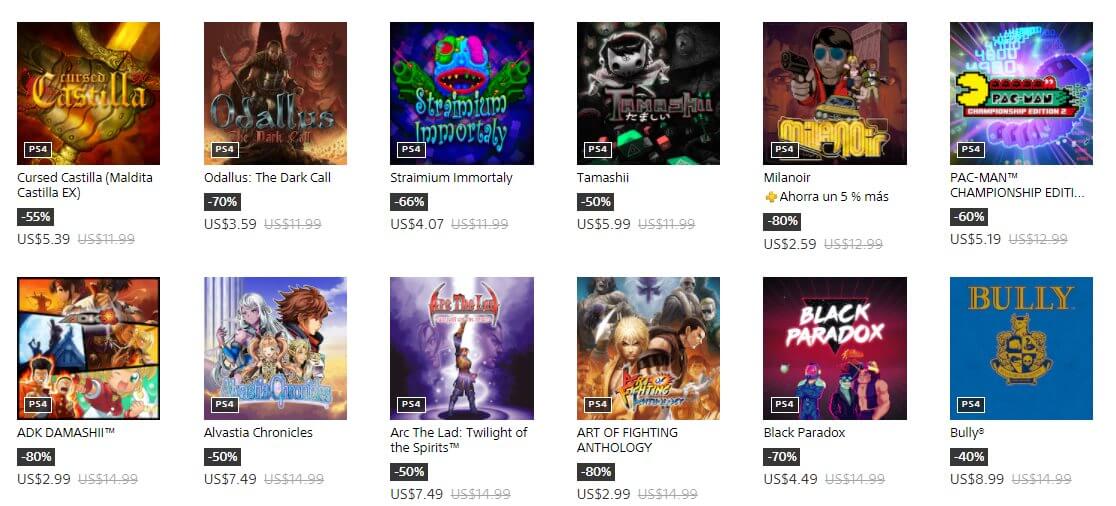Click the PS Plus icon under Milanoir
This screenshot has width=1116, height=506.
pos(770,197)
